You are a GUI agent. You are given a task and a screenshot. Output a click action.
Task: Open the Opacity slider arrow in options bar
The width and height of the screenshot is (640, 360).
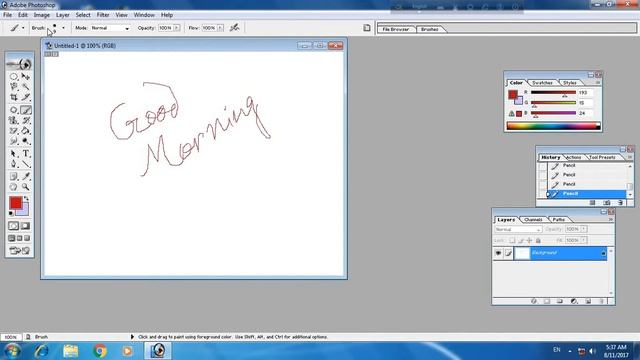[176, 28]
